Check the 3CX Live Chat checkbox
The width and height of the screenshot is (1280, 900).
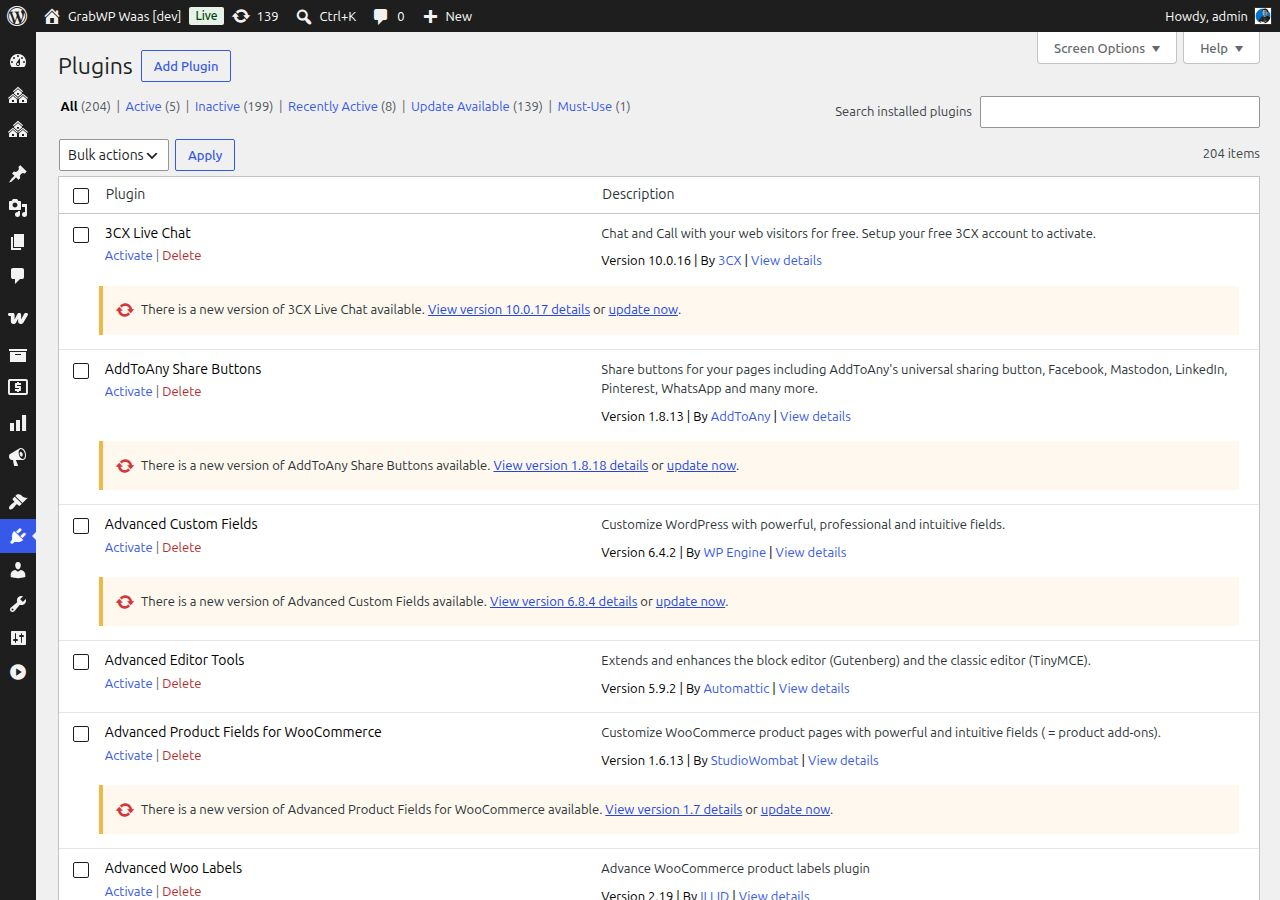82,235
